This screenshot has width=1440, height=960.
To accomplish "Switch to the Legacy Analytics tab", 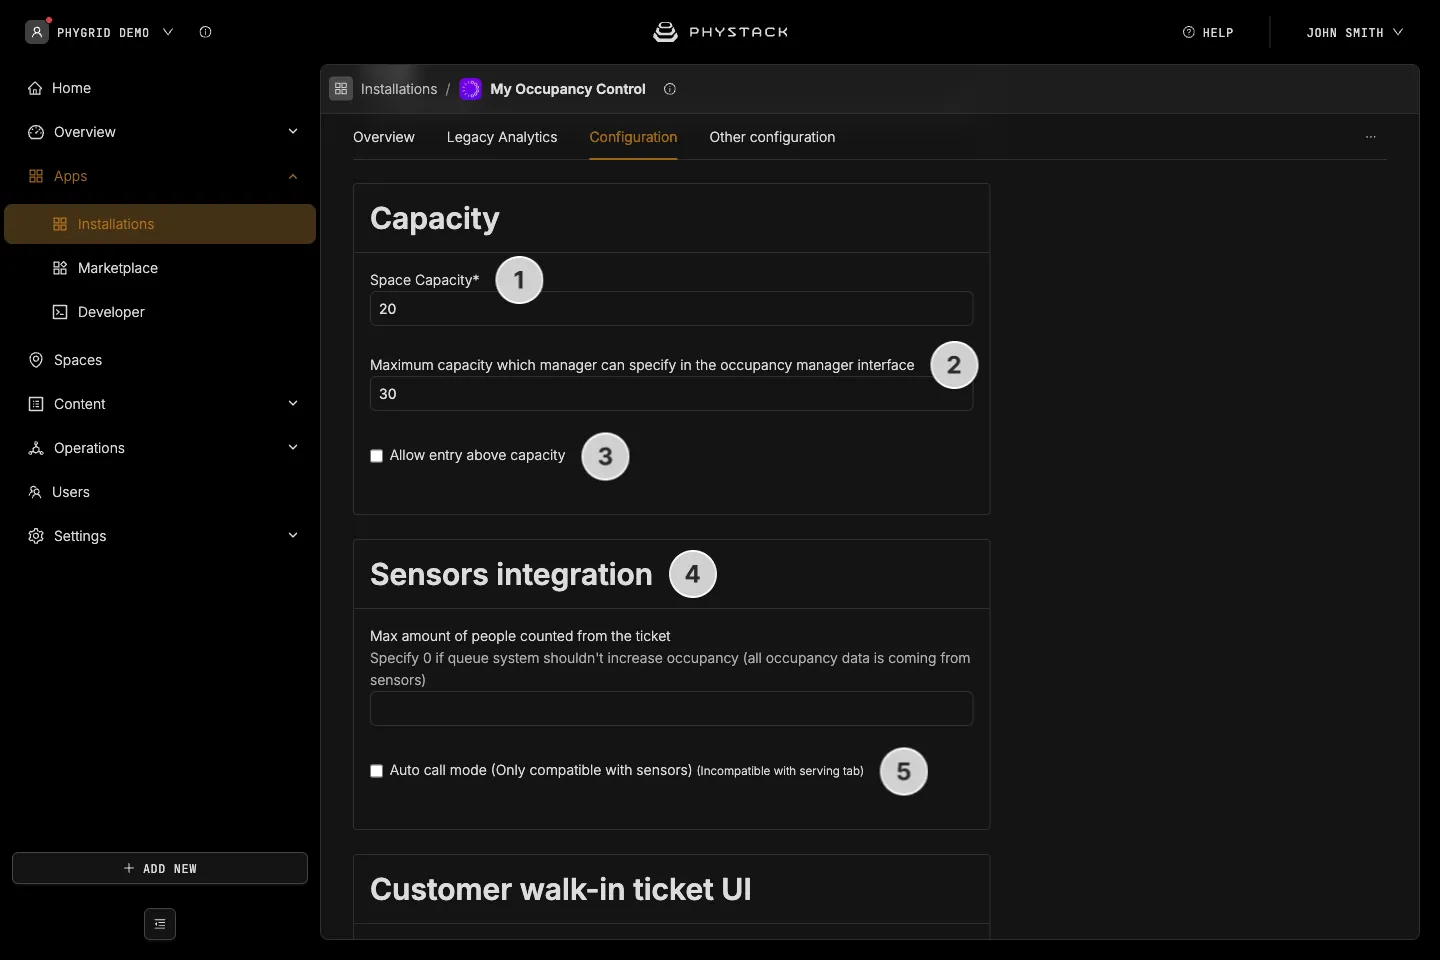I will (502, 137).
